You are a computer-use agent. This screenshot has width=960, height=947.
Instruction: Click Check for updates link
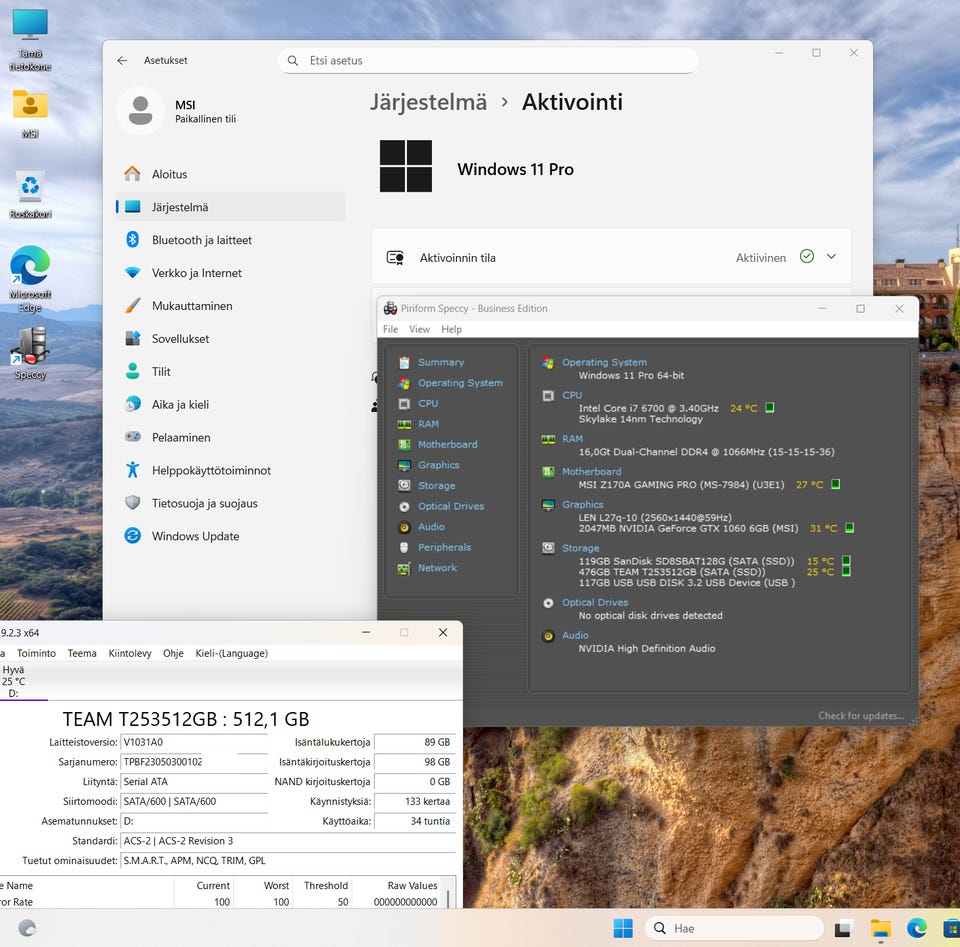(860, 715)
